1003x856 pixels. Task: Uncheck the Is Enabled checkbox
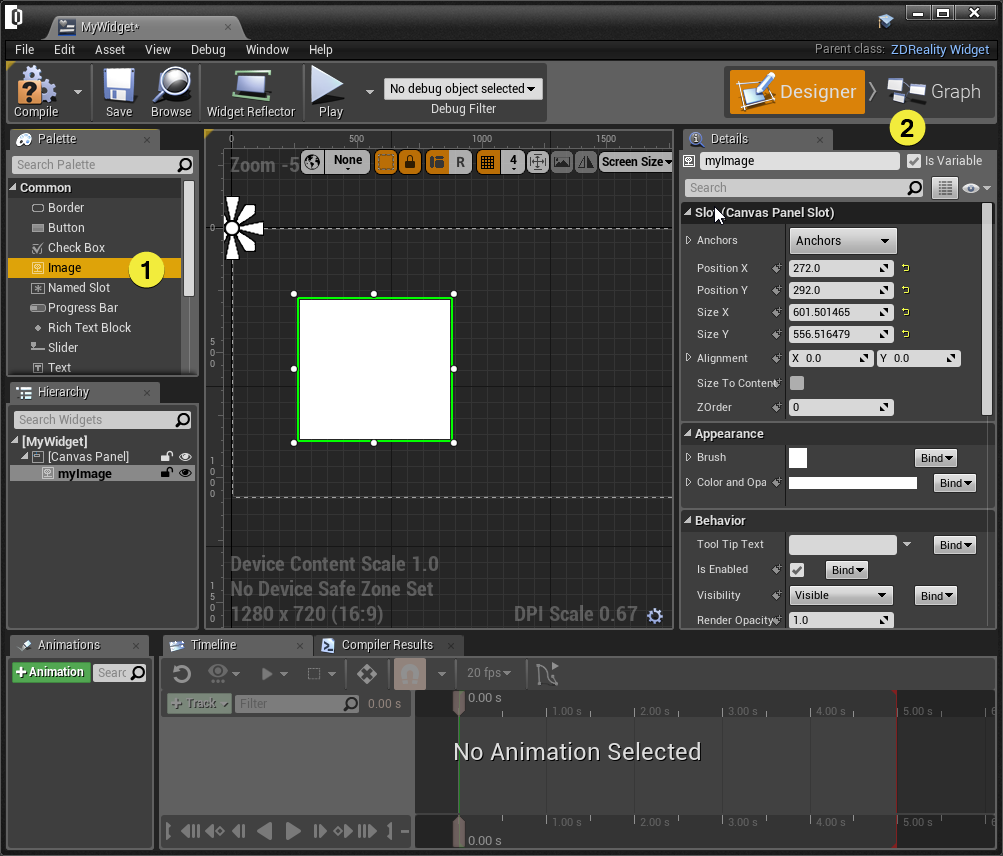coord(797,570)
